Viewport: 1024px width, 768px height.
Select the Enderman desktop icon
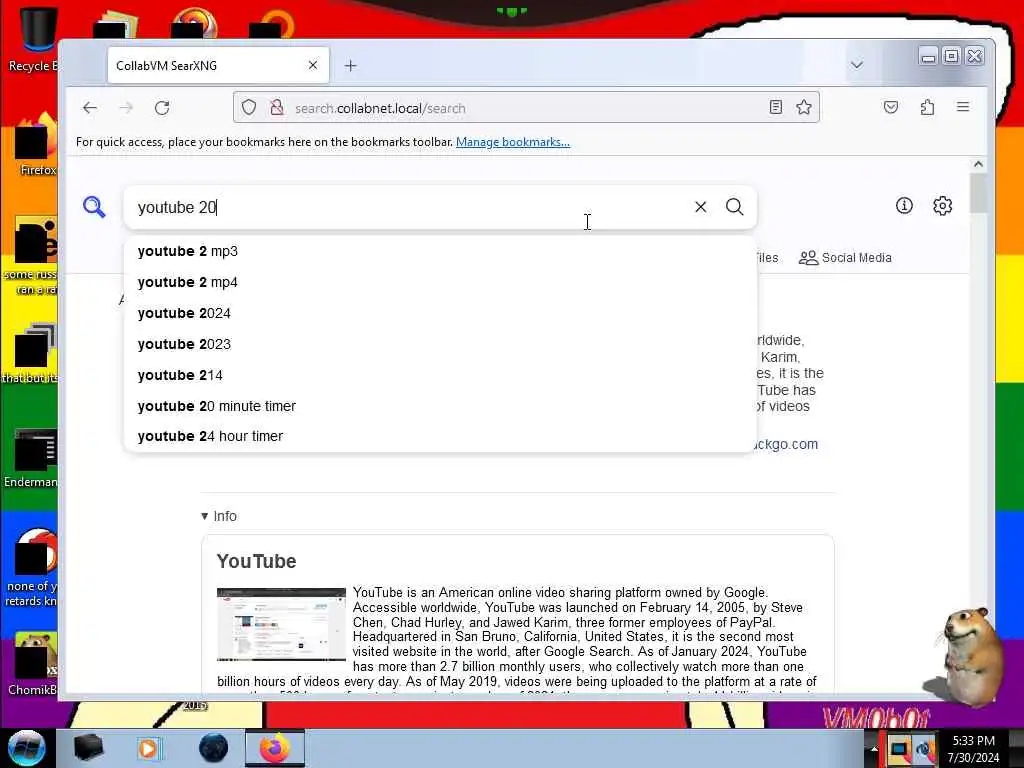tap(31, 459)
